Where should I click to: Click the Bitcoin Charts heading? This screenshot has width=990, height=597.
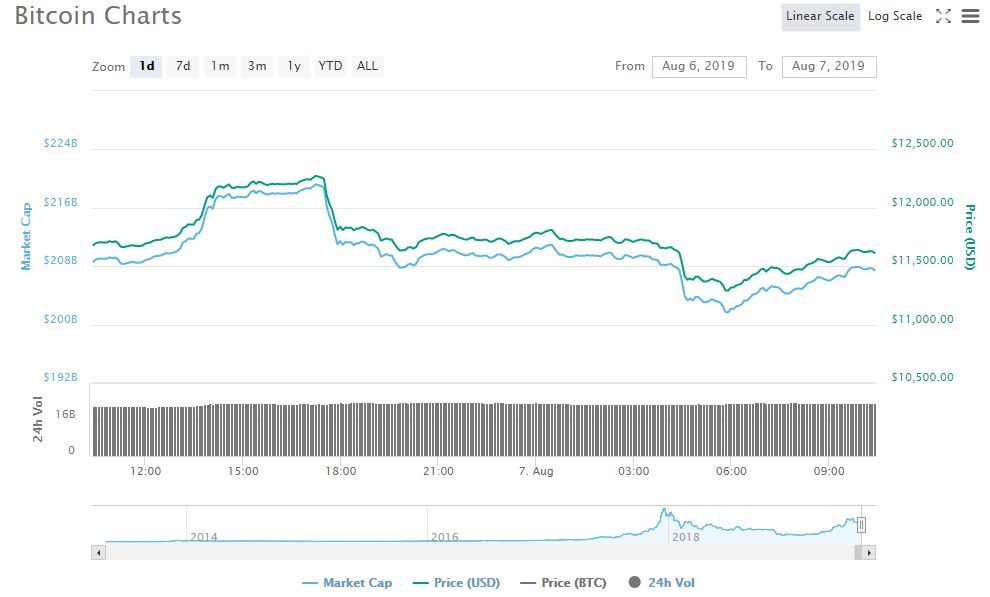tap(98, 16)
